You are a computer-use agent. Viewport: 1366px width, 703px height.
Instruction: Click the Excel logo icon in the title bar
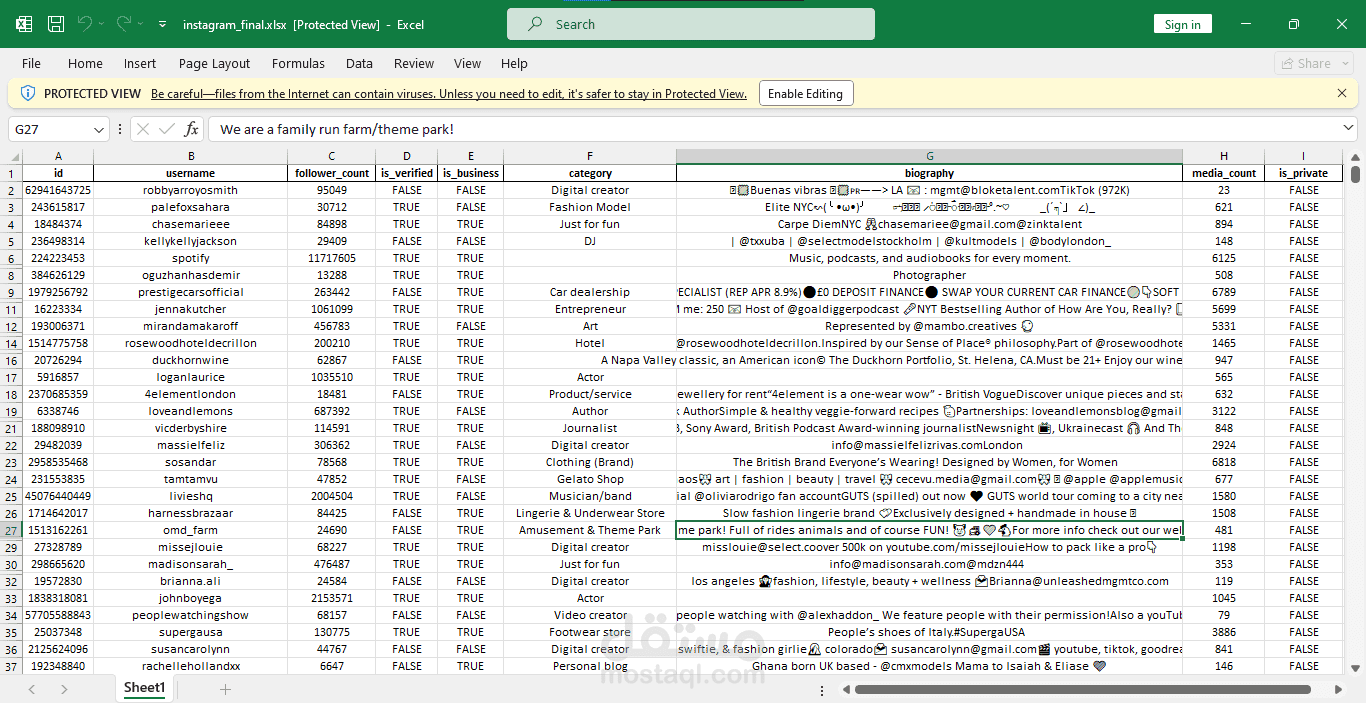pos(24,24)
